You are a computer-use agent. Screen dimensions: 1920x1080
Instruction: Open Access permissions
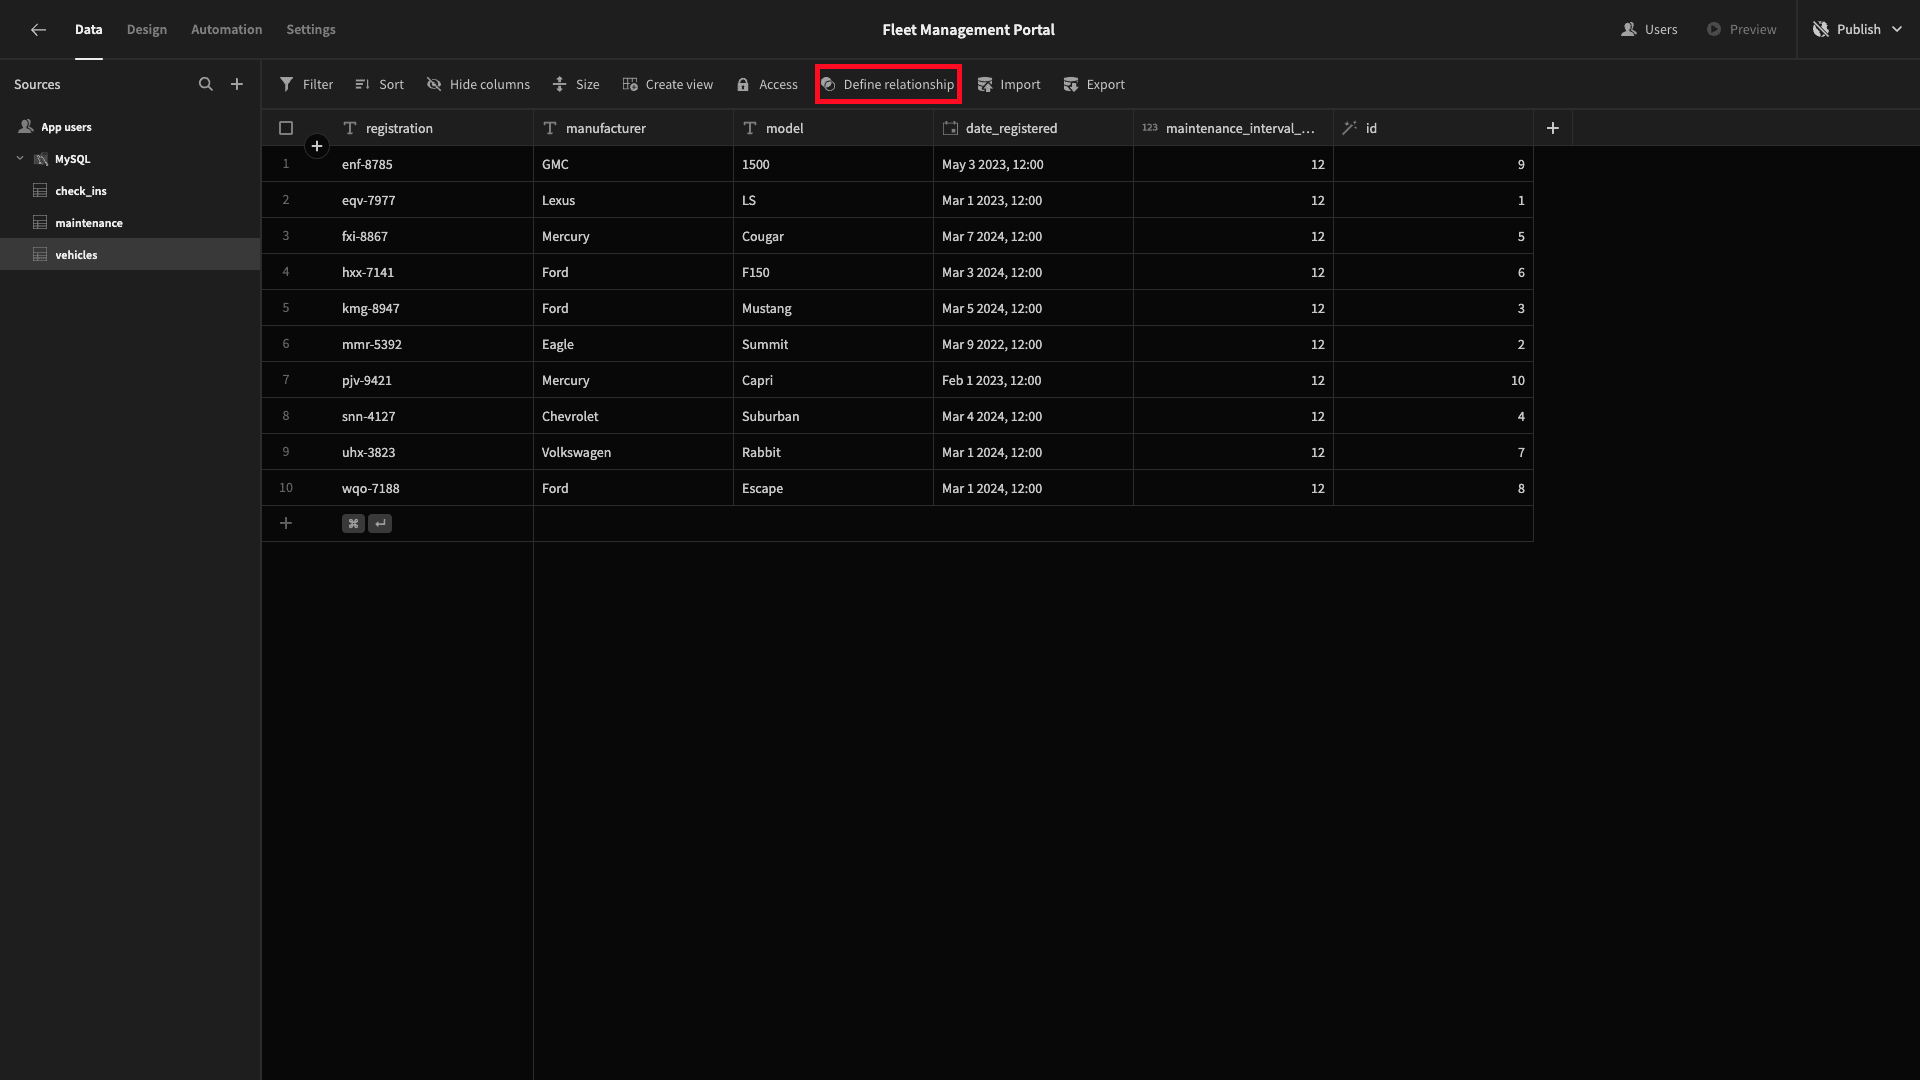pyautogui.click(x=767, y=85)
